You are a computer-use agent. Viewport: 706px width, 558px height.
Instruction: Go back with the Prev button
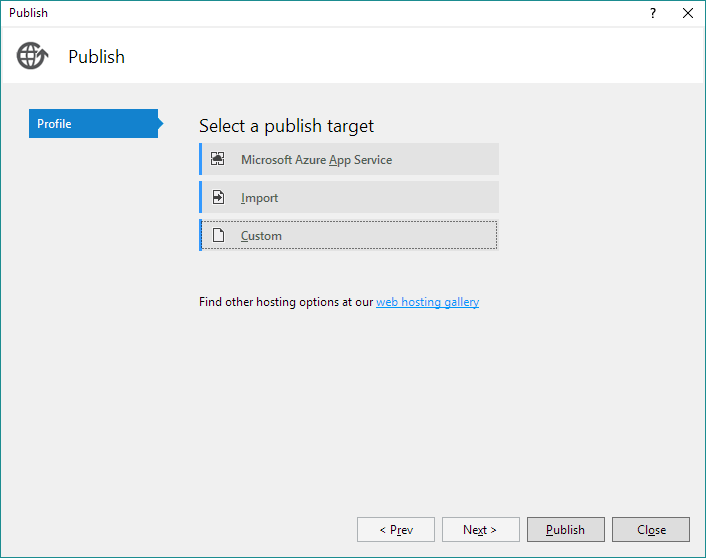(x=396, y=530)
